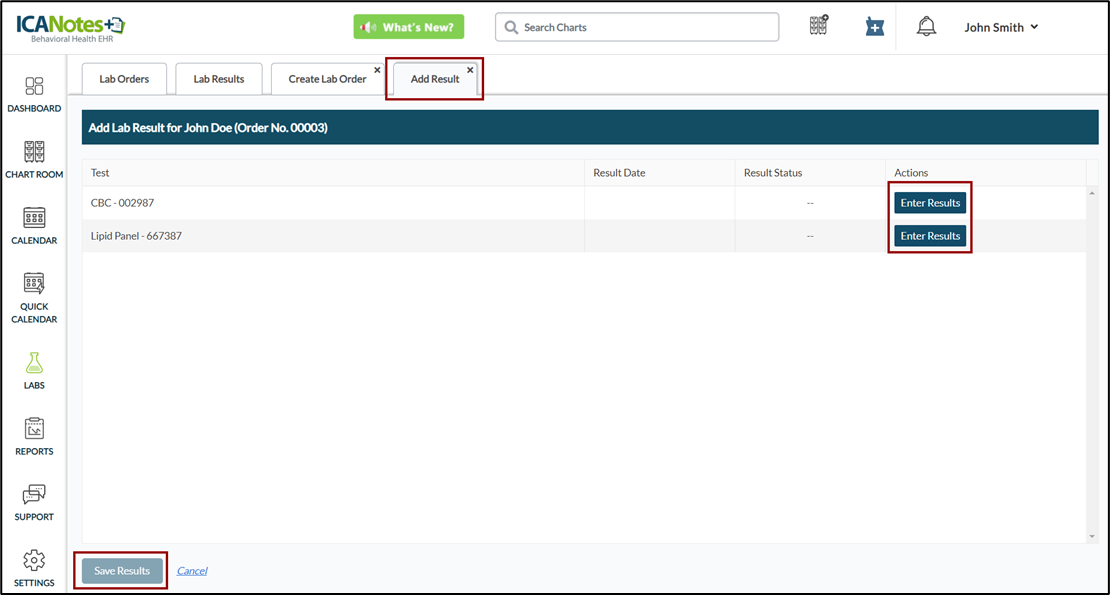Open Quick Calendar from sidebar
Viewport: 1110px width, 595px height.
pyautogui.click(x=34, y=285)
